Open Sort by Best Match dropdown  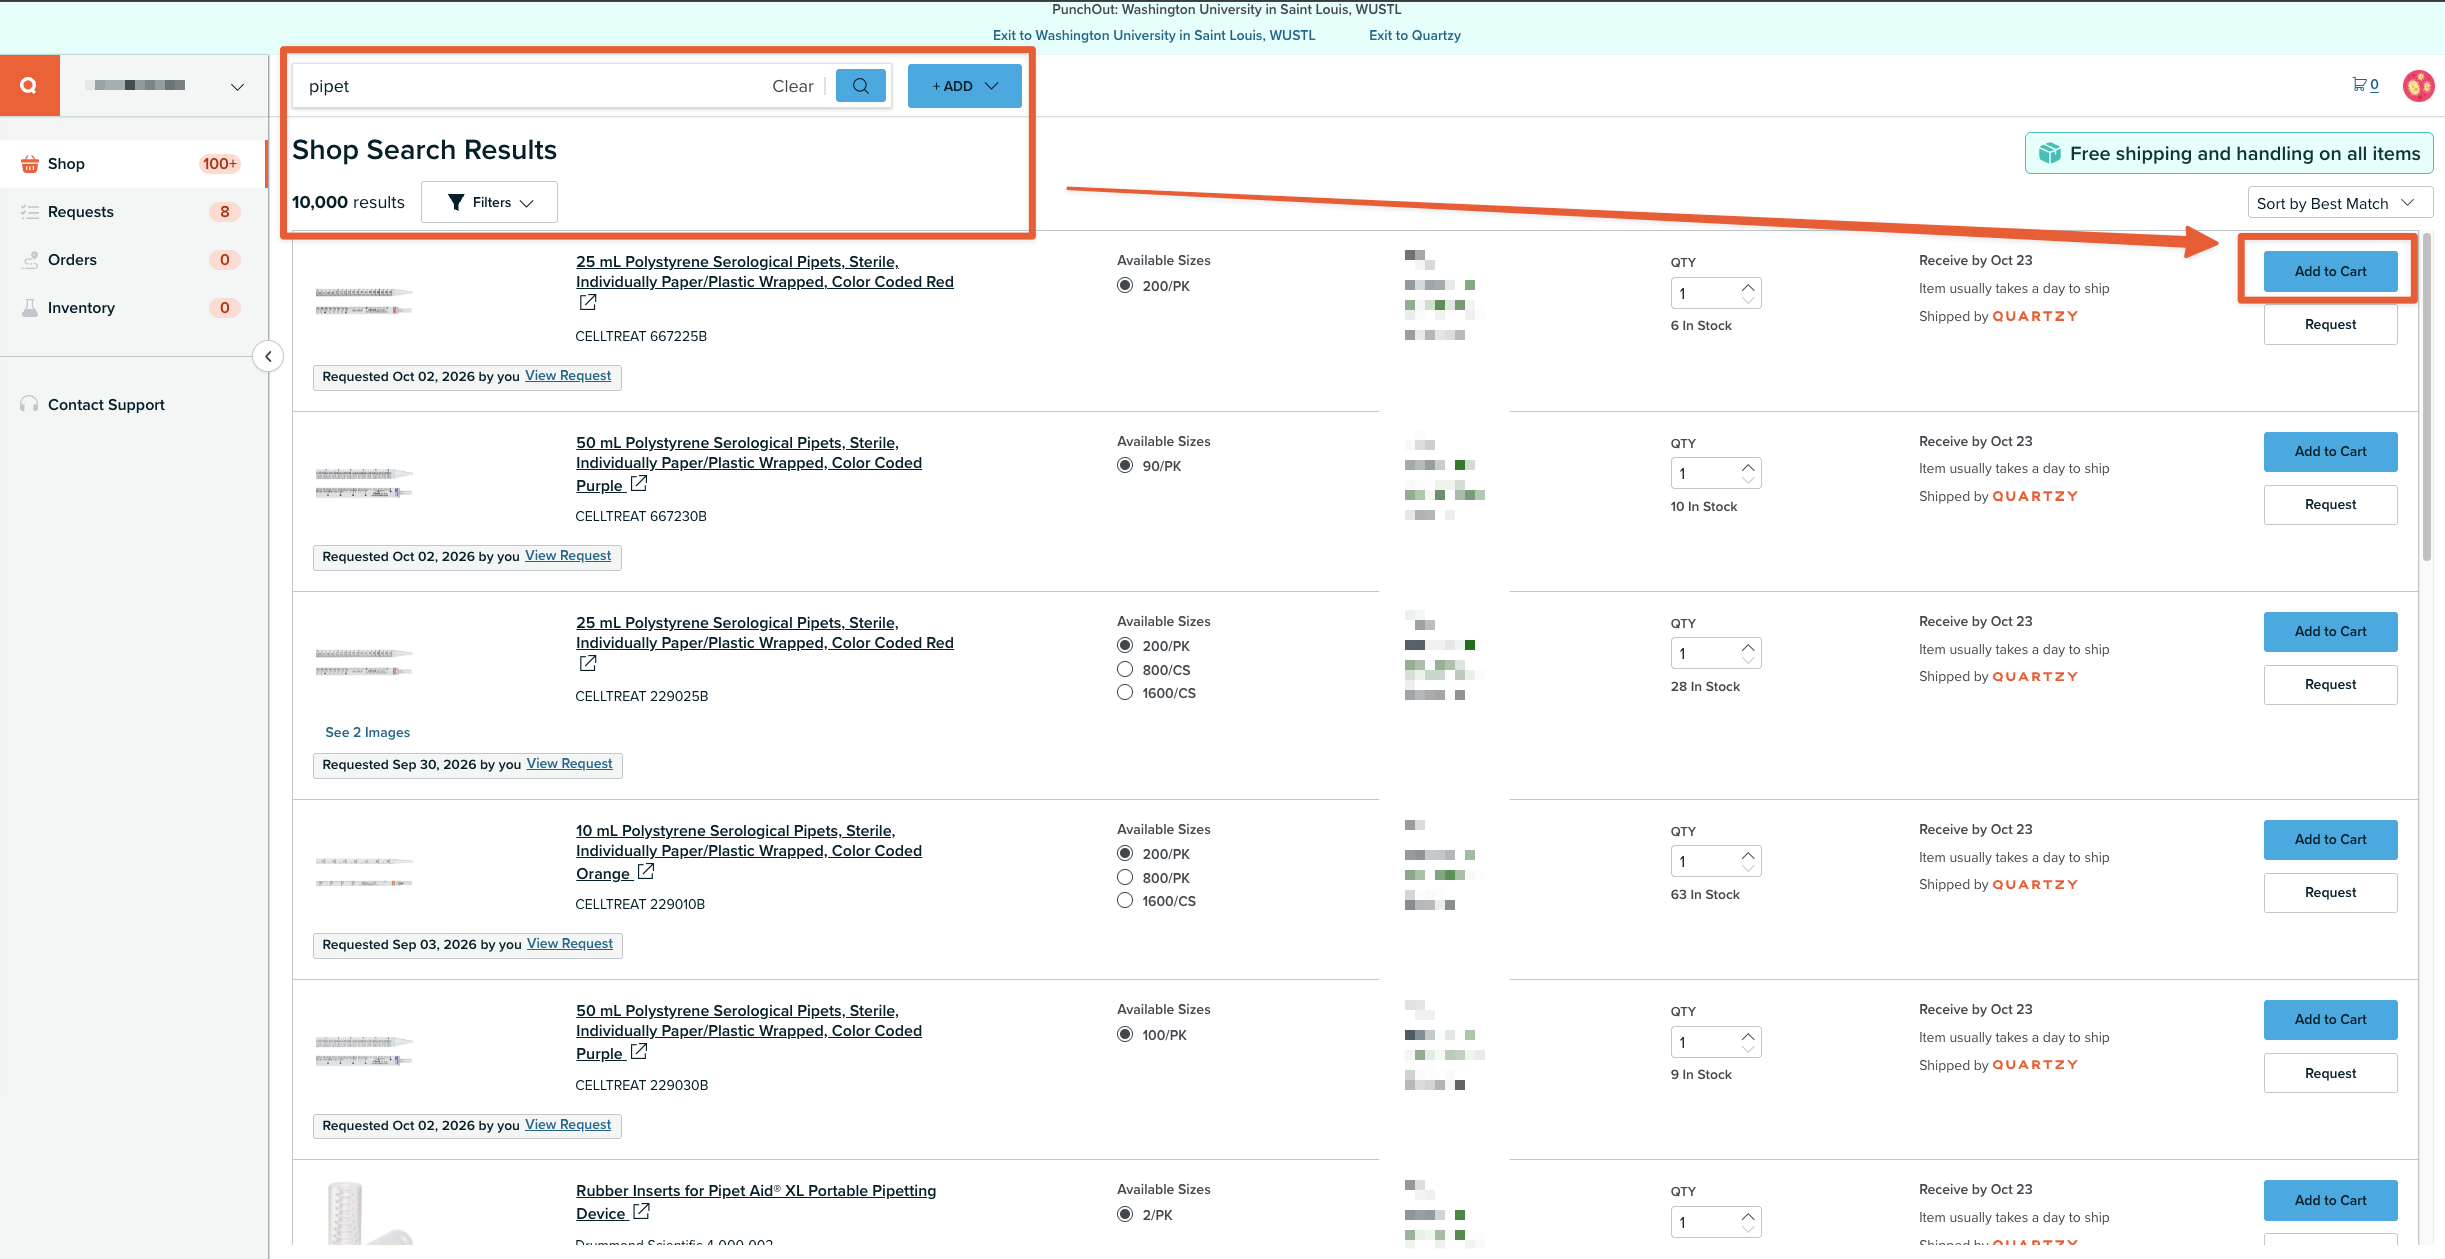point(2340,203)
